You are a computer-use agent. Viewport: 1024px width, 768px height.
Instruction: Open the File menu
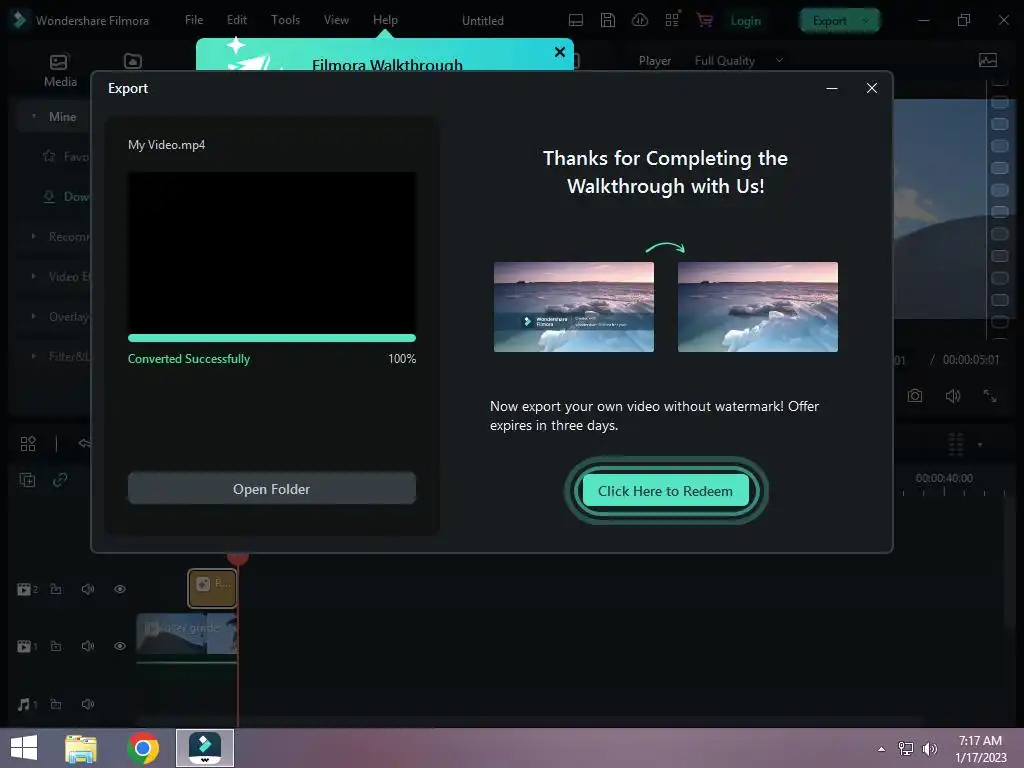click(194, 20)
